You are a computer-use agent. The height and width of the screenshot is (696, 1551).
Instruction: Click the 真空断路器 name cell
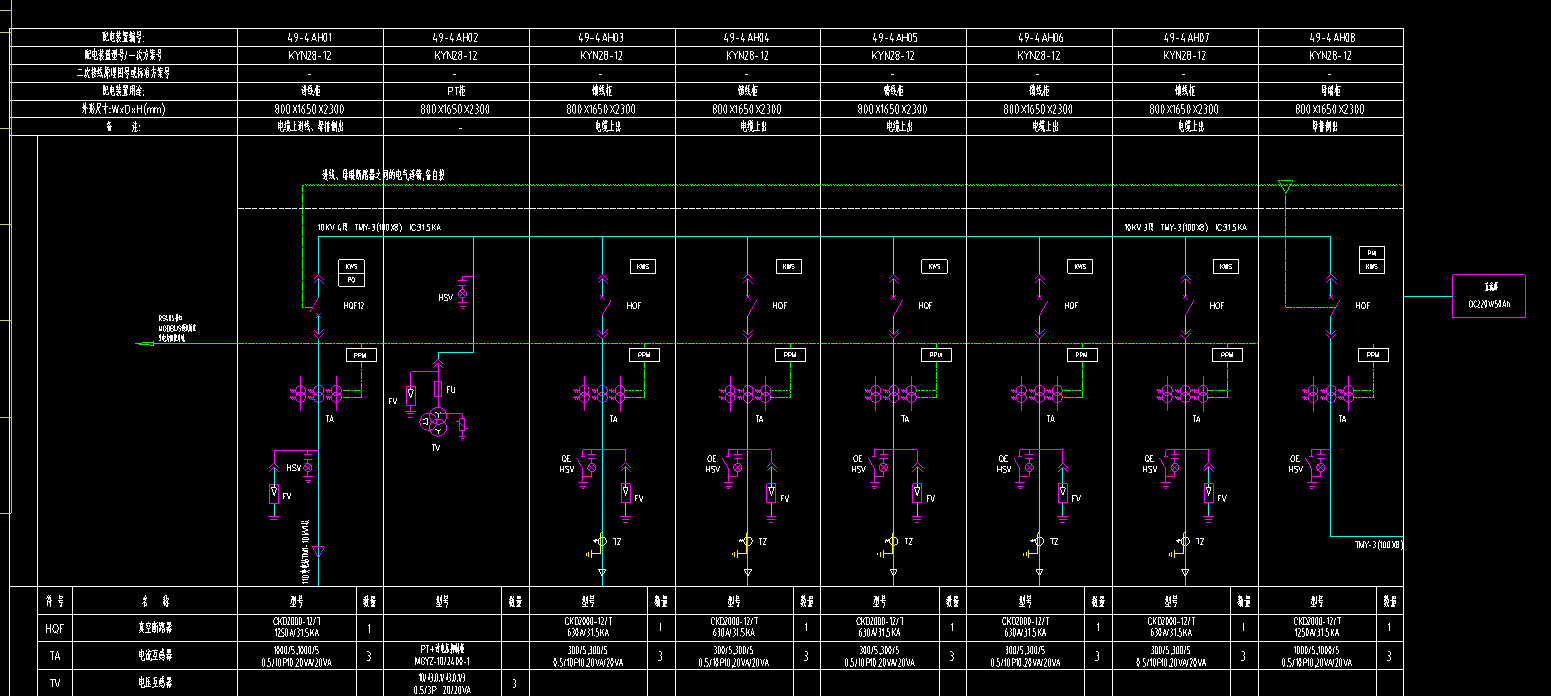[x=155, y=627]
